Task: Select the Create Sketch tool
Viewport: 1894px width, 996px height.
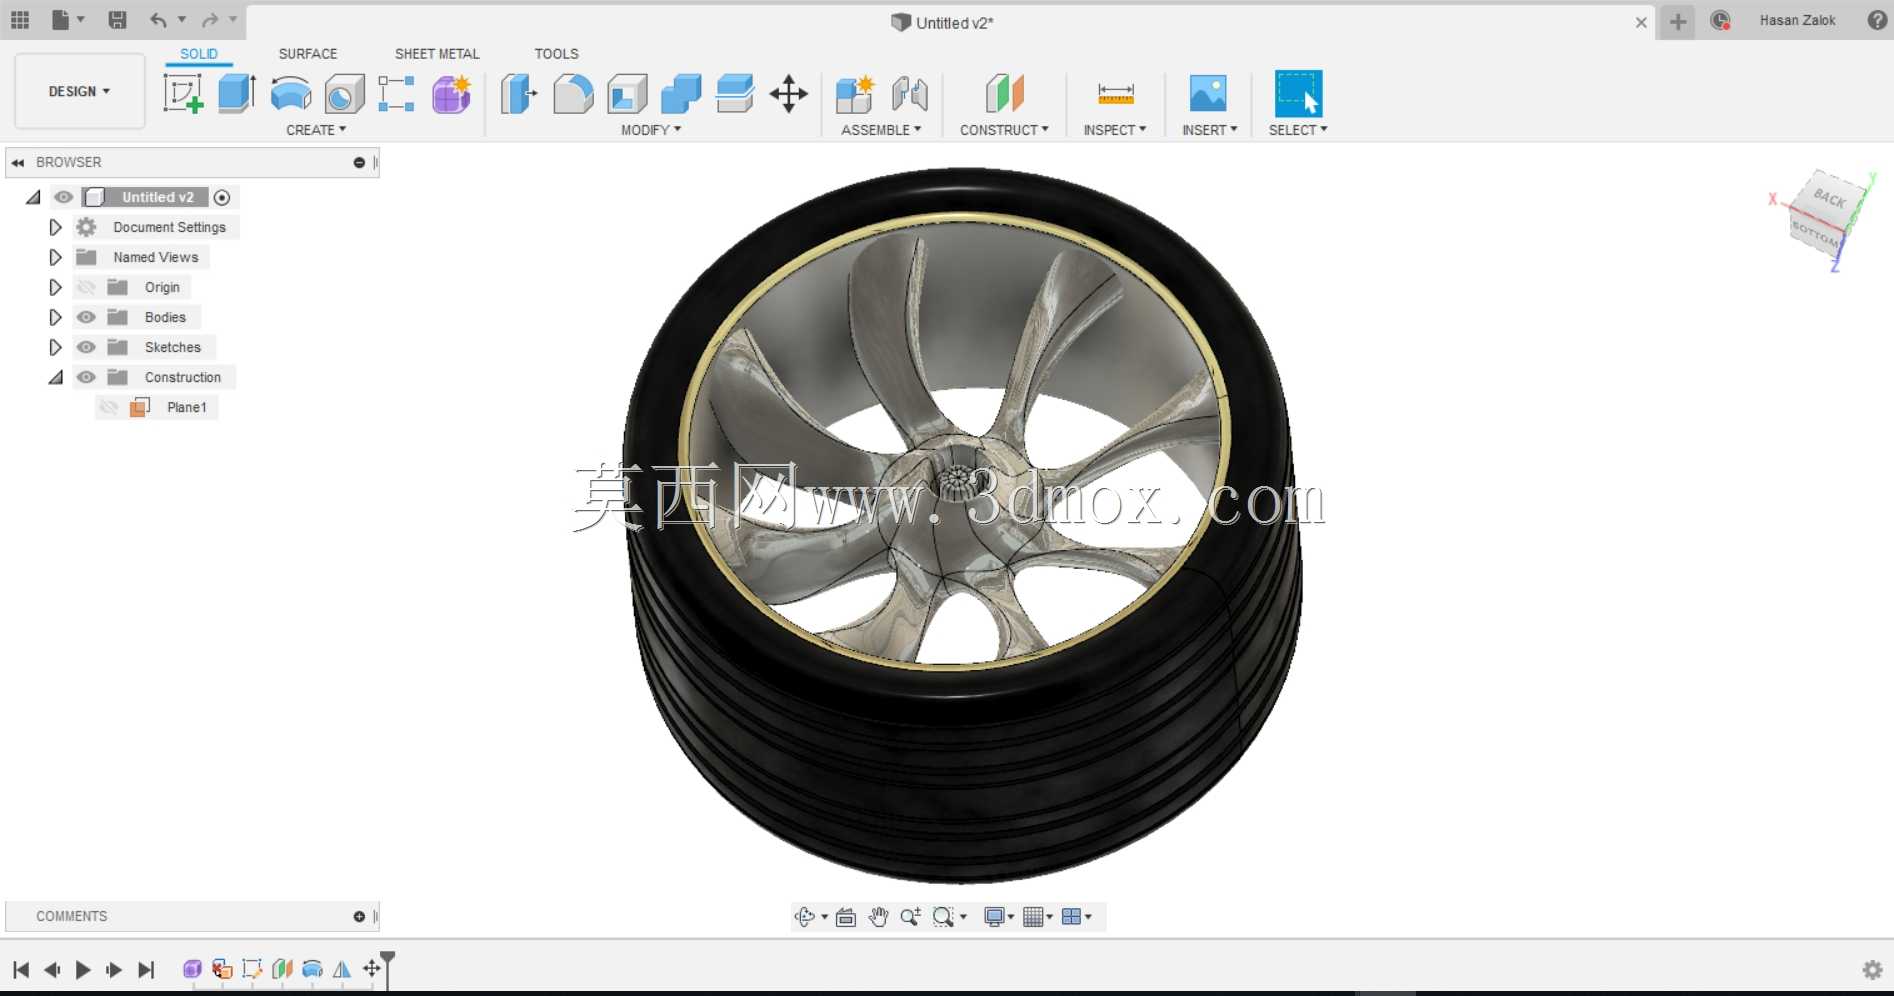Action: click(183, 94)
